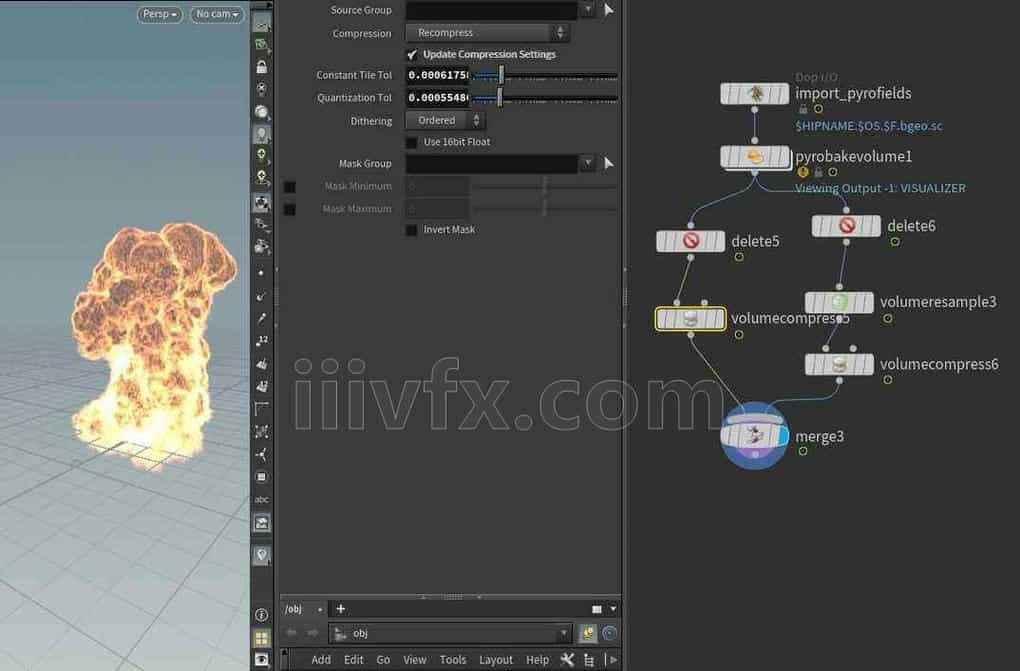Click the forward navigation arrow
The height and width of the screenshot is (671, 1020).
(312, 633)
